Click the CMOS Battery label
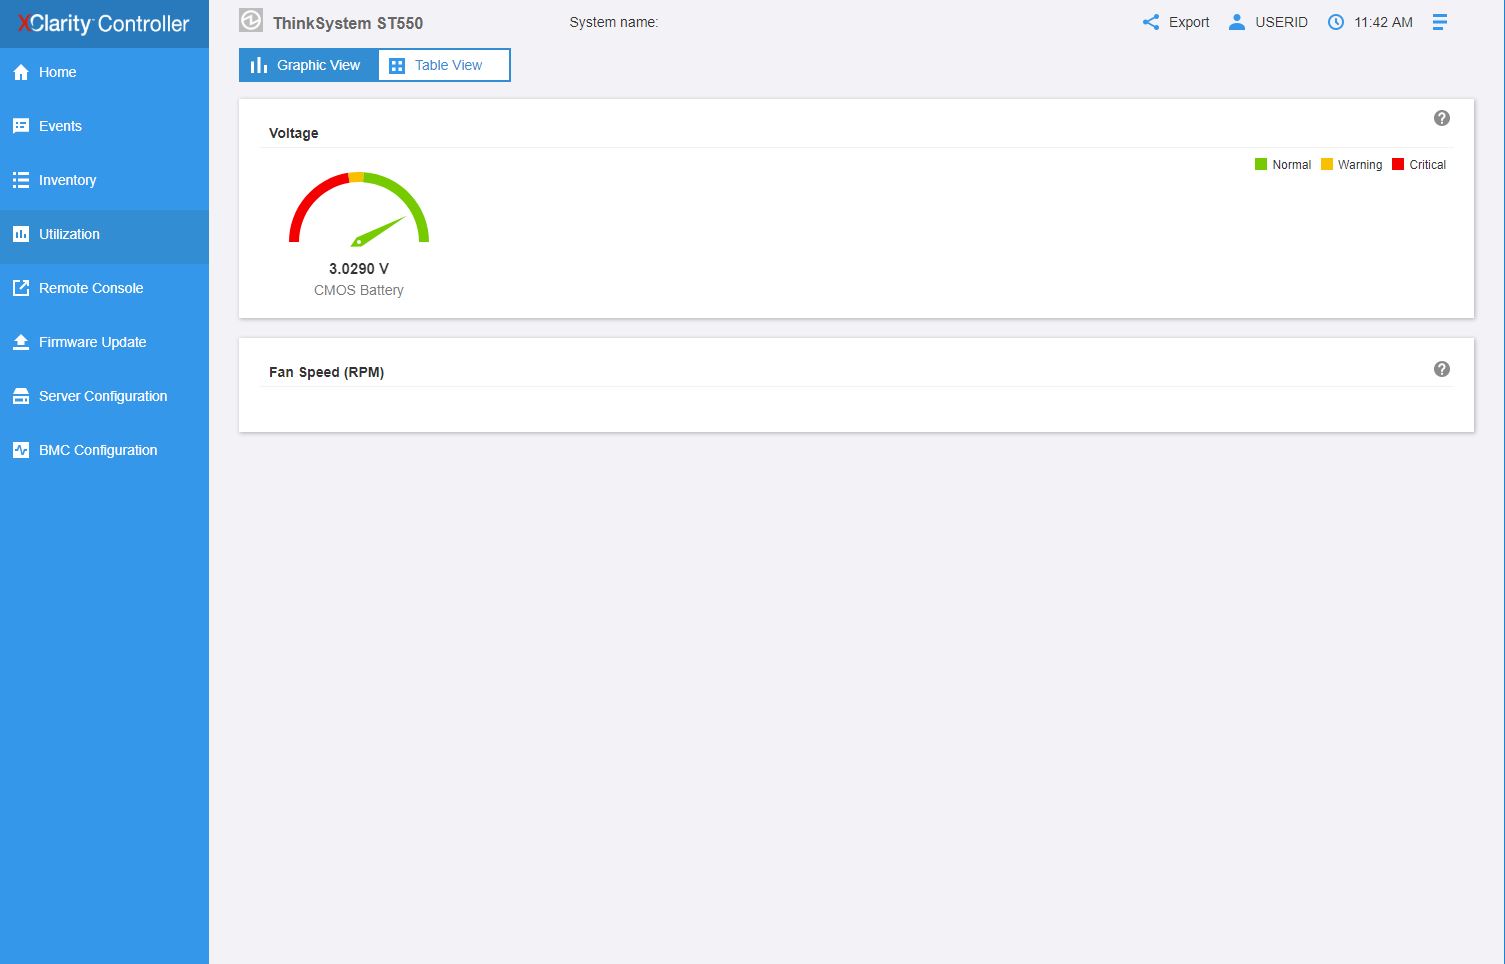Image resolution: width=1505 pixels, height=964 pixels. point(359,290)
